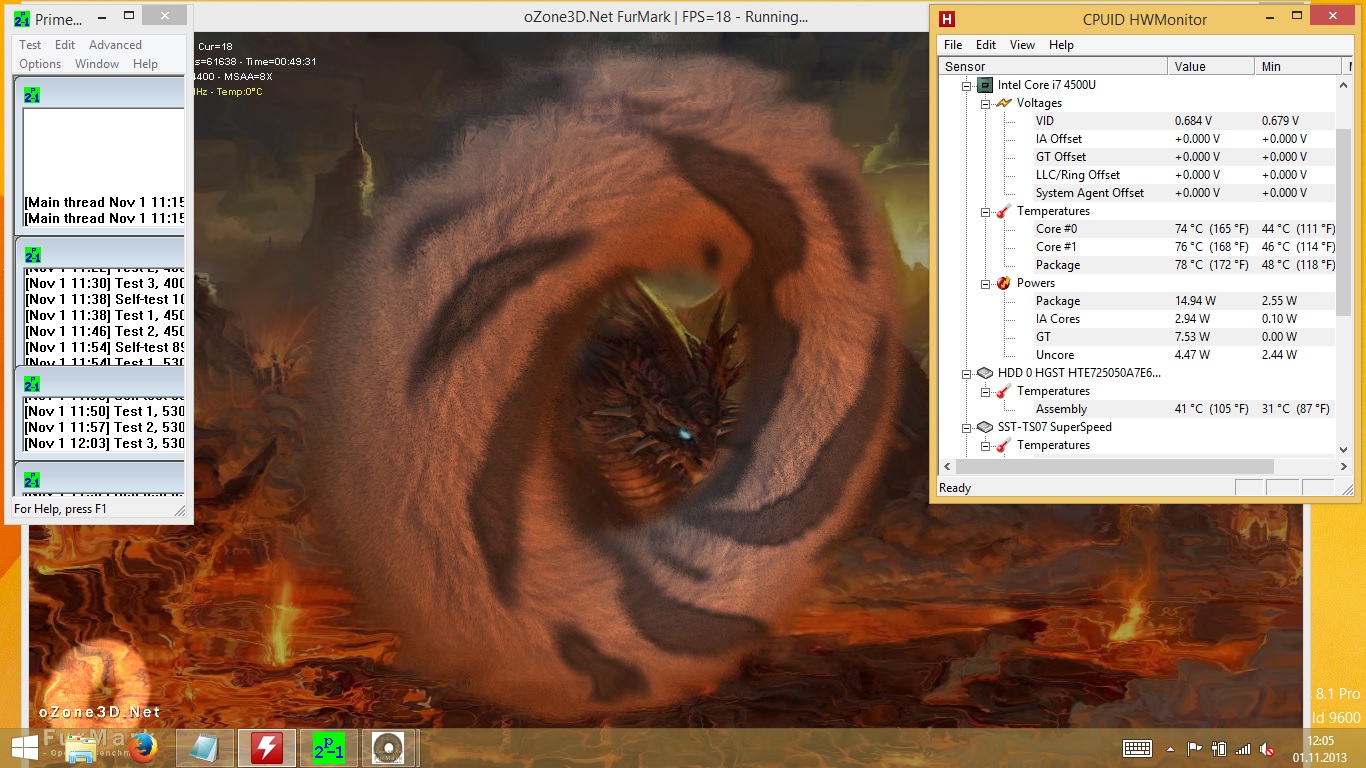Click the Value column header
Viewport: 1366px width, 768px height.
(1211, 66)
